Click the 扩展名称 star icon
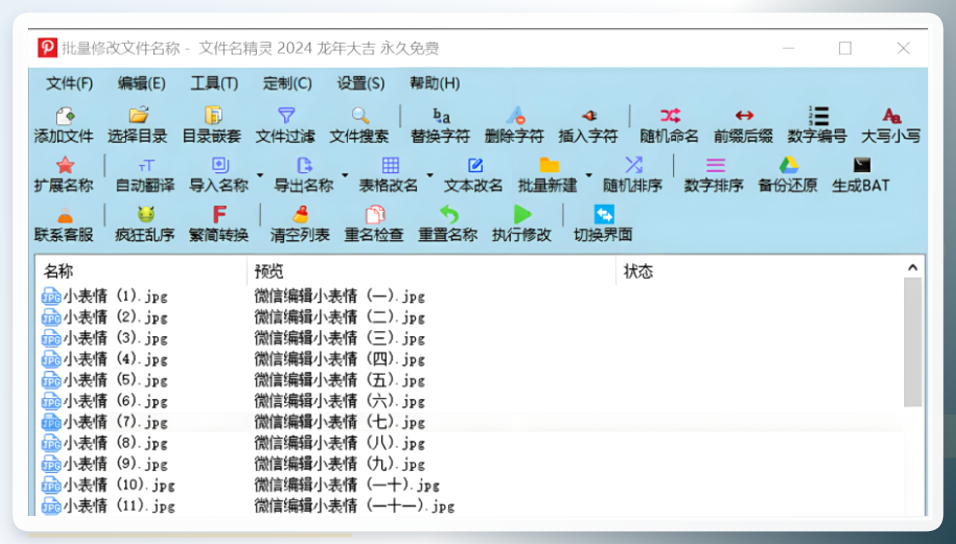956x544 pixels. [65, 165]
